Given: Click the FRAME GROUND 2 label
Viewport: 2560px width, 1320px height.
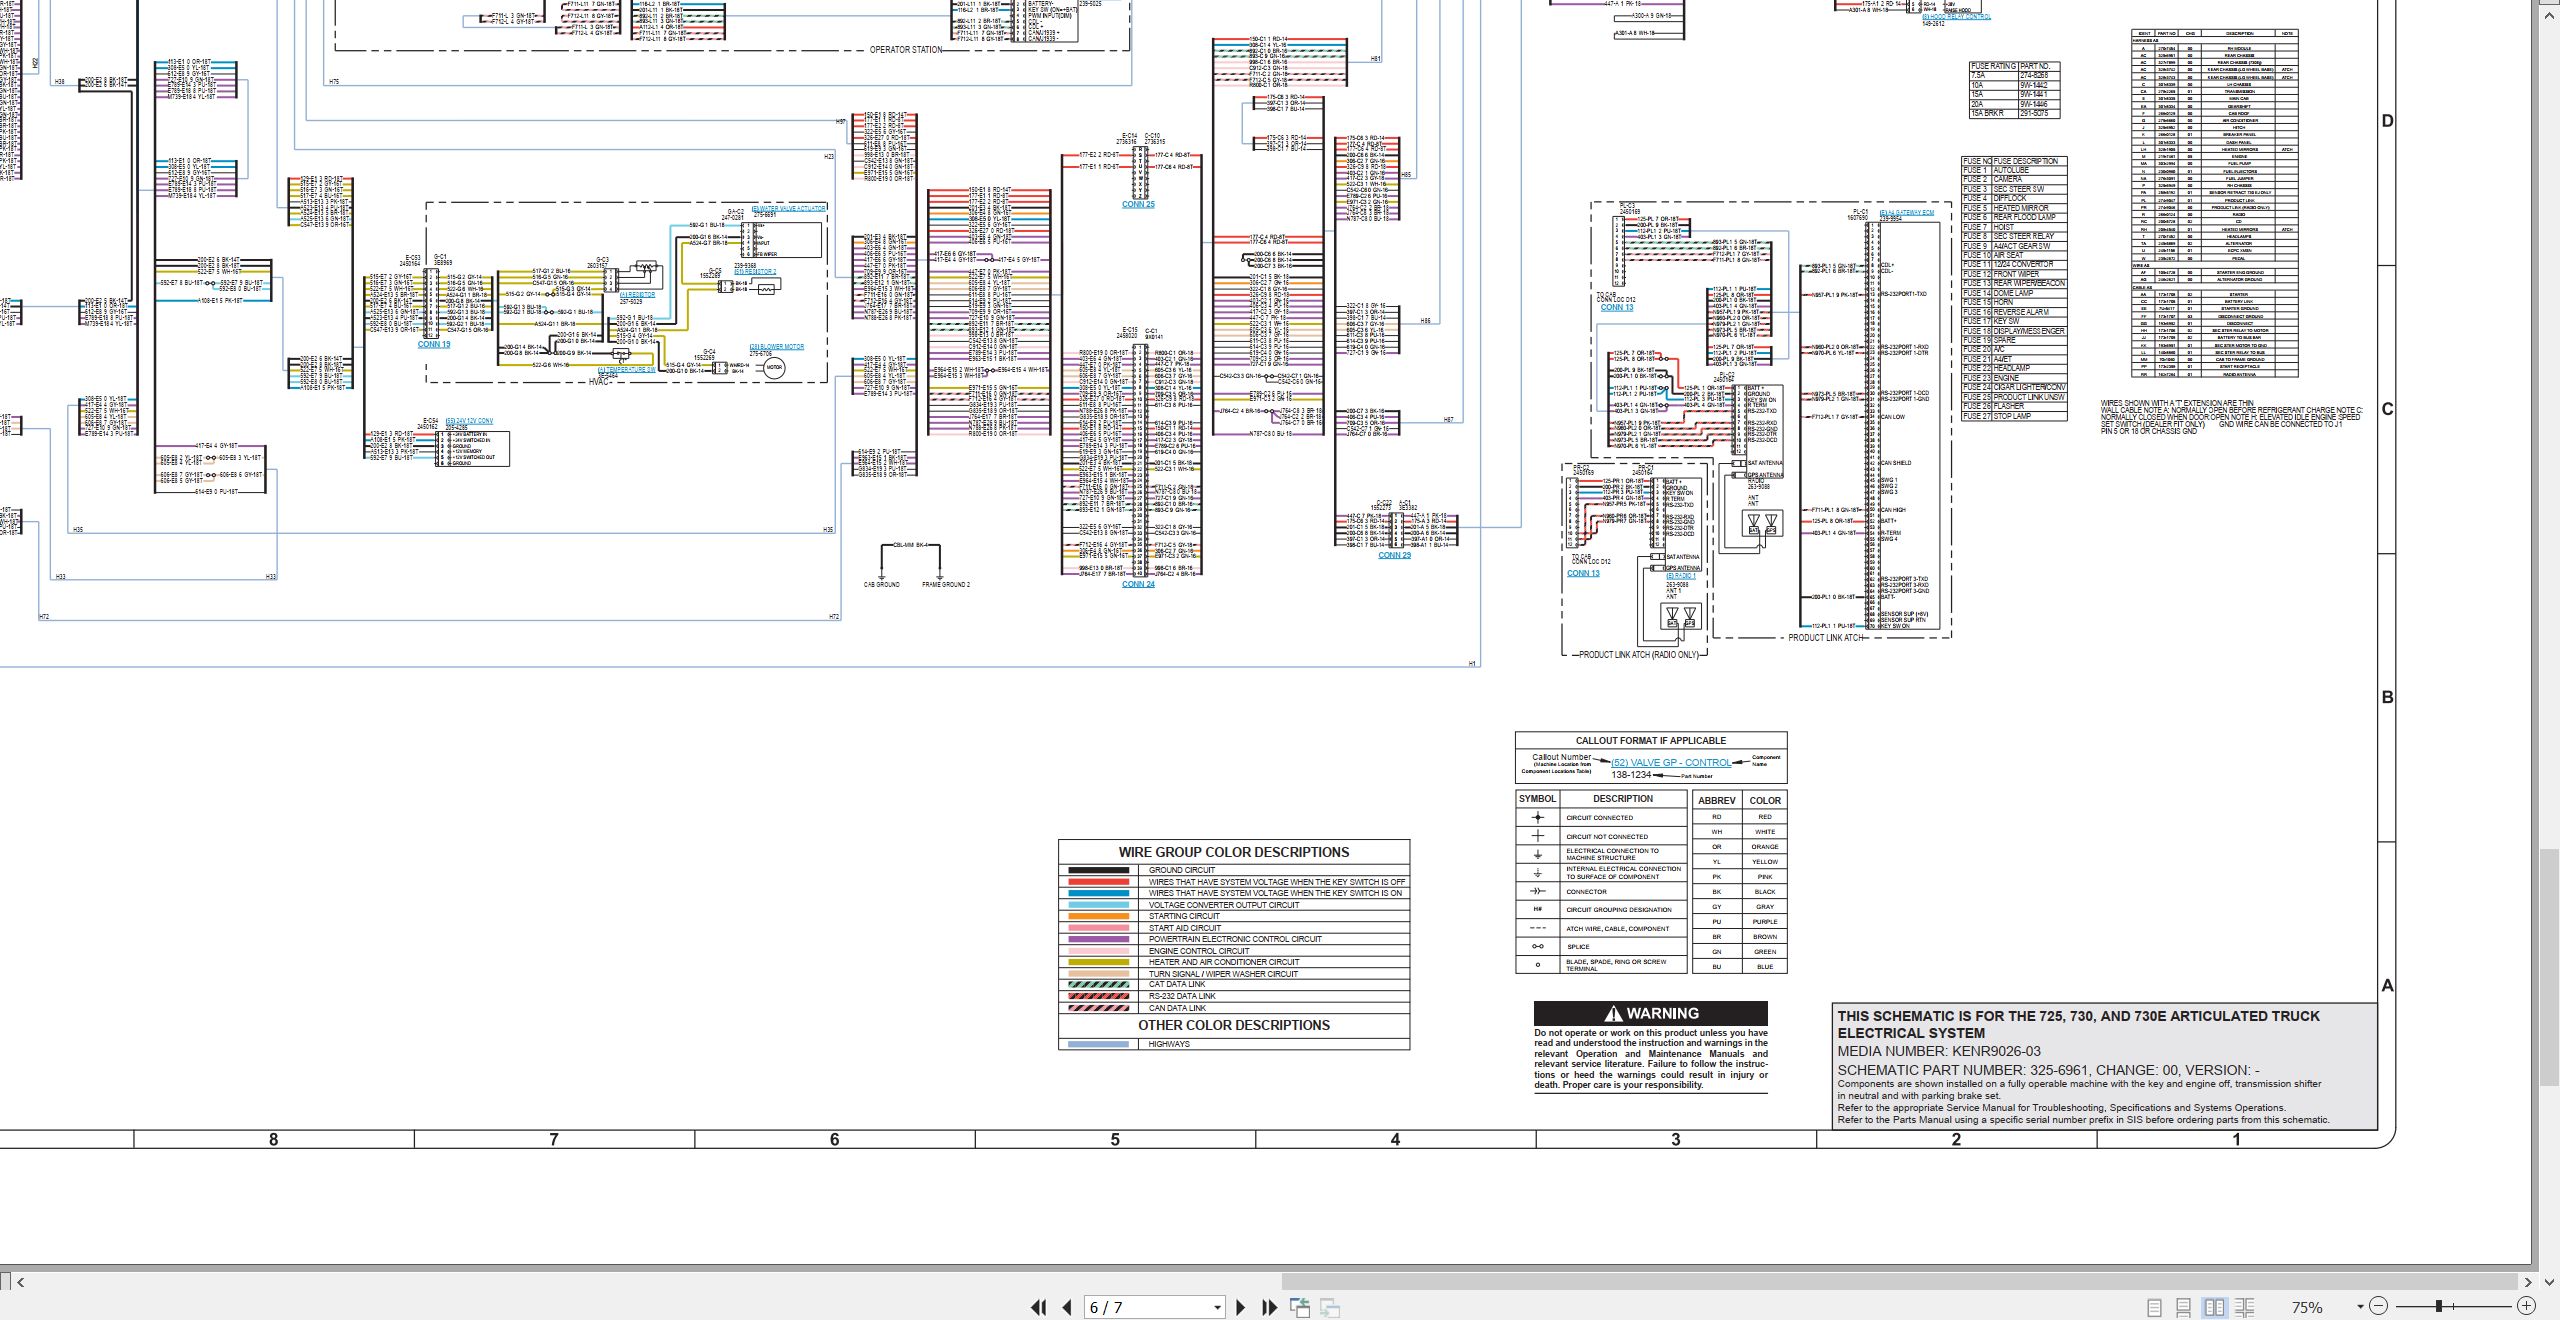Looking at the screenshot, I should click(x=946, y=585).
